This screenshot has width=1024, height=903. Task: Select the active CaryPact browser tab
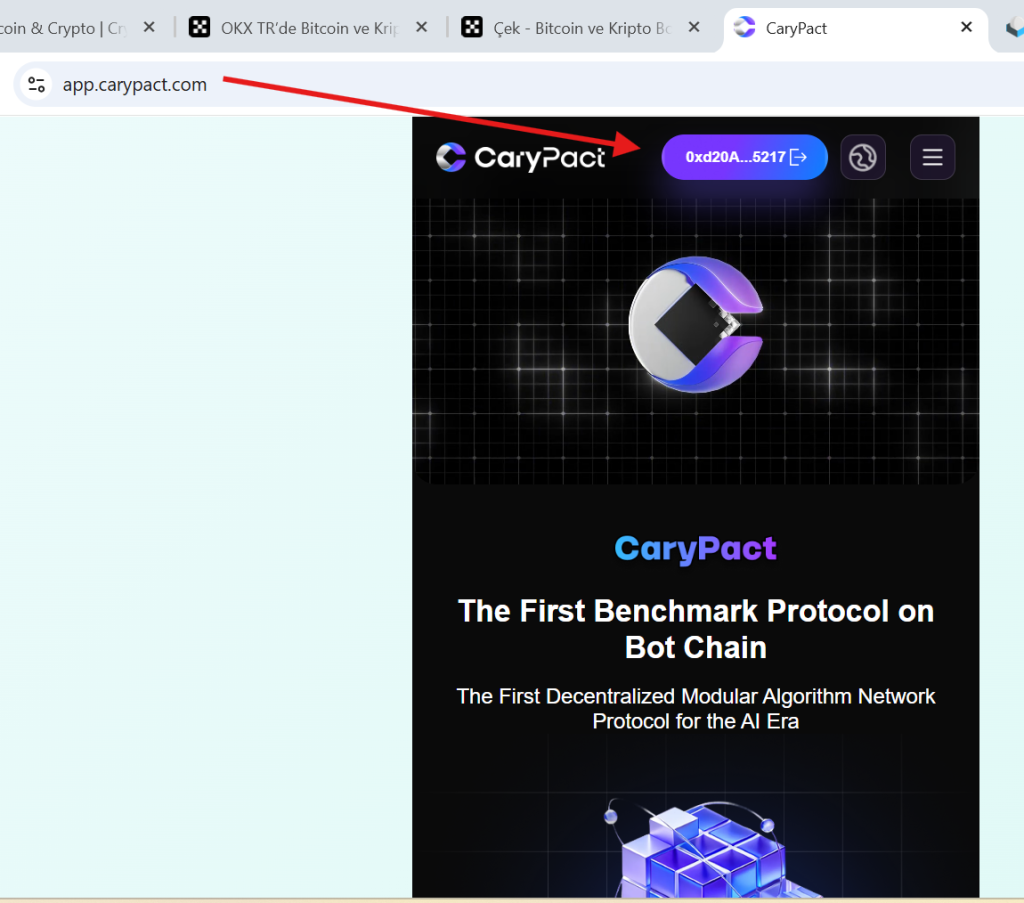855,28
